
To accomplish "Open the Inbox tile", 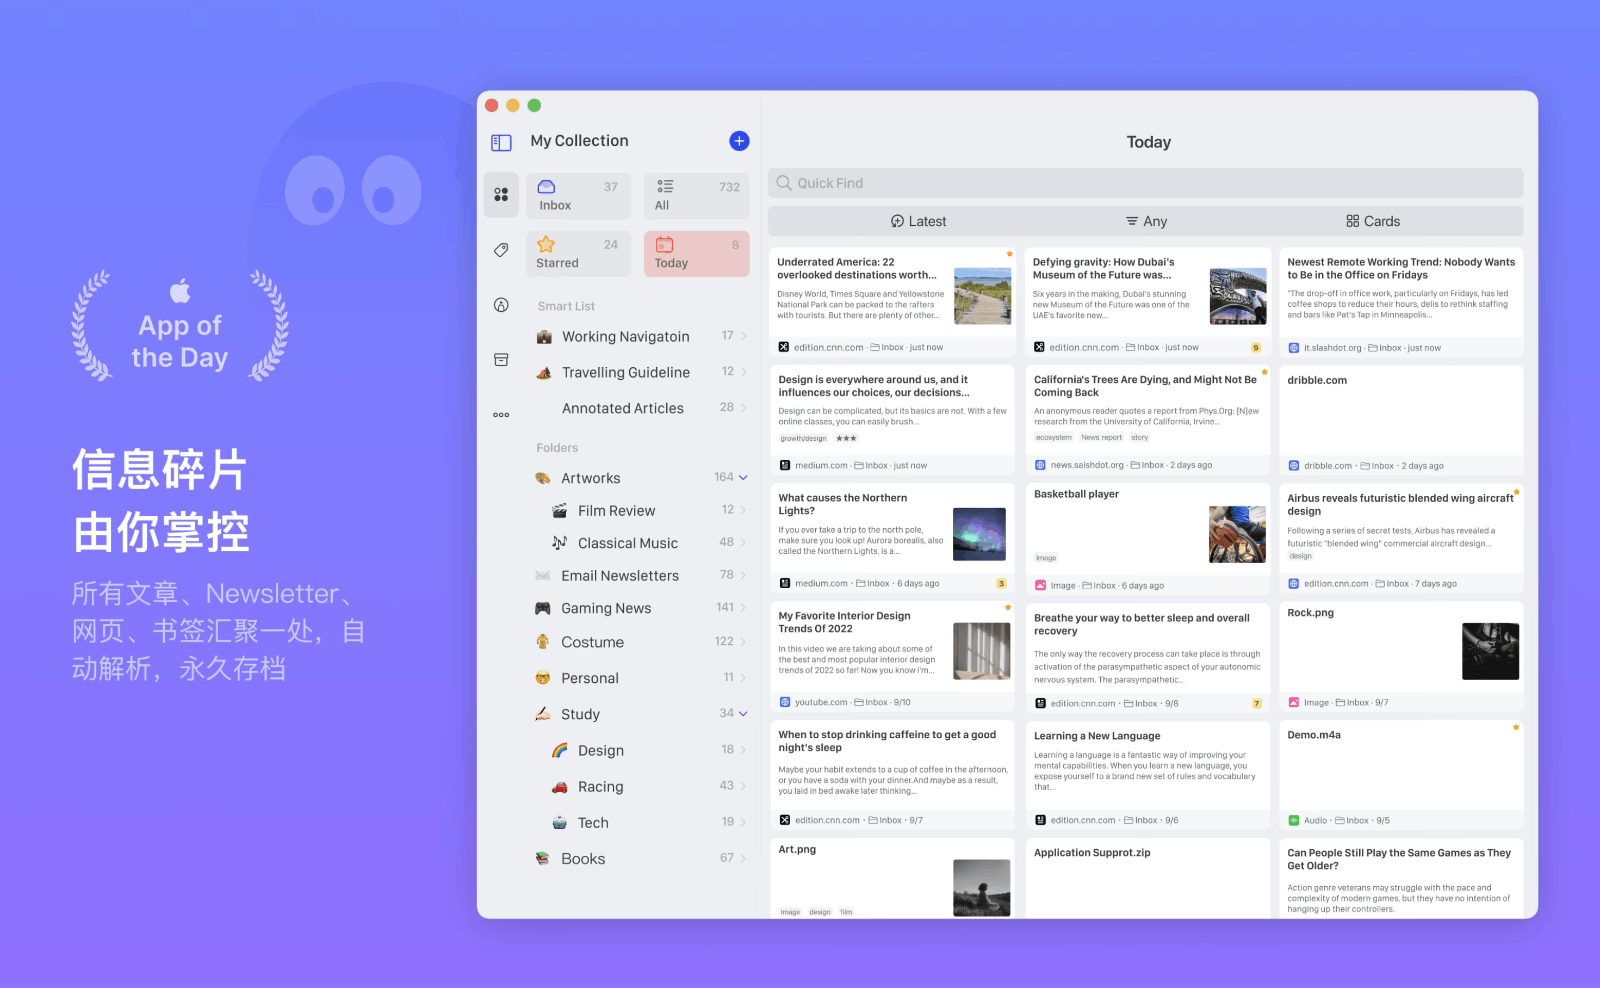I will pos(578,195).
